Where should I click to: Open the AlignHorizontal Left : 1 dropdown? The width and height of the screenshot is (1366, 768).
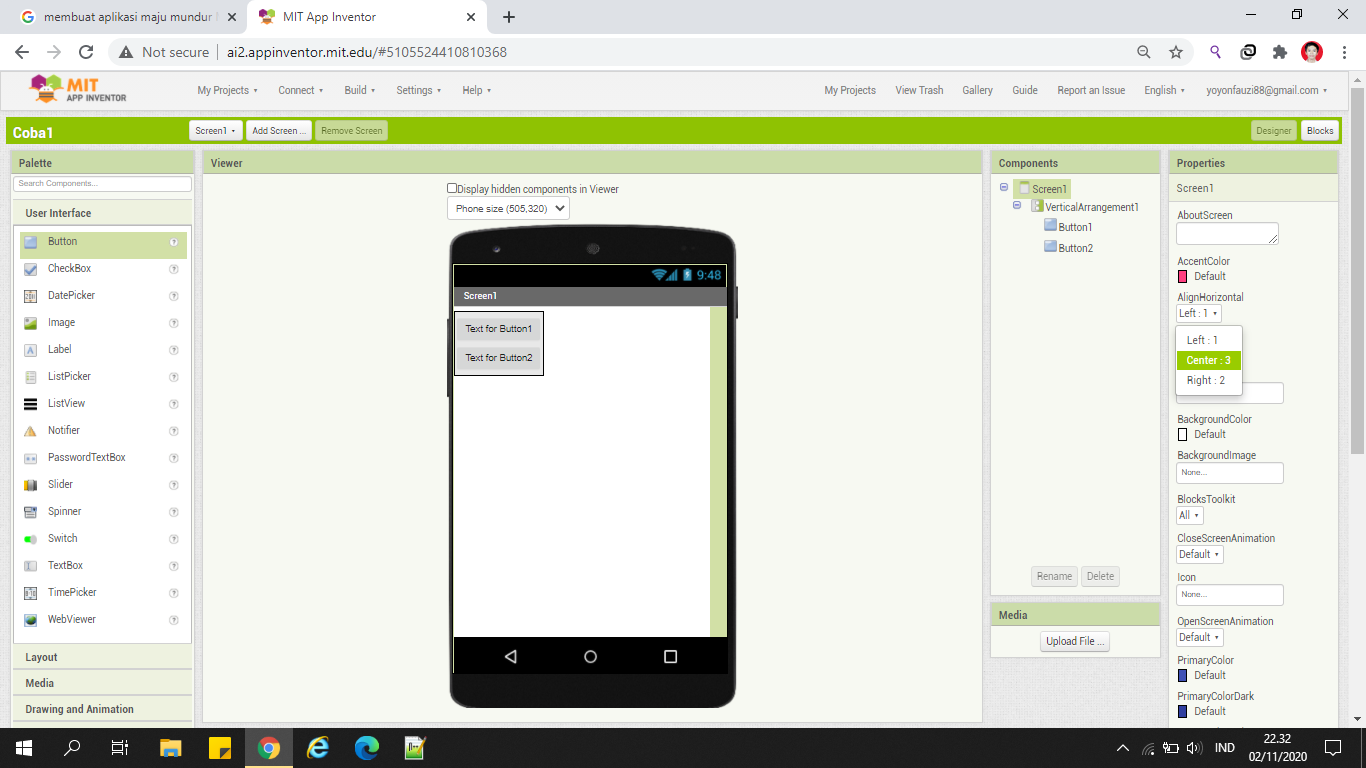(x=1198, y=314)
